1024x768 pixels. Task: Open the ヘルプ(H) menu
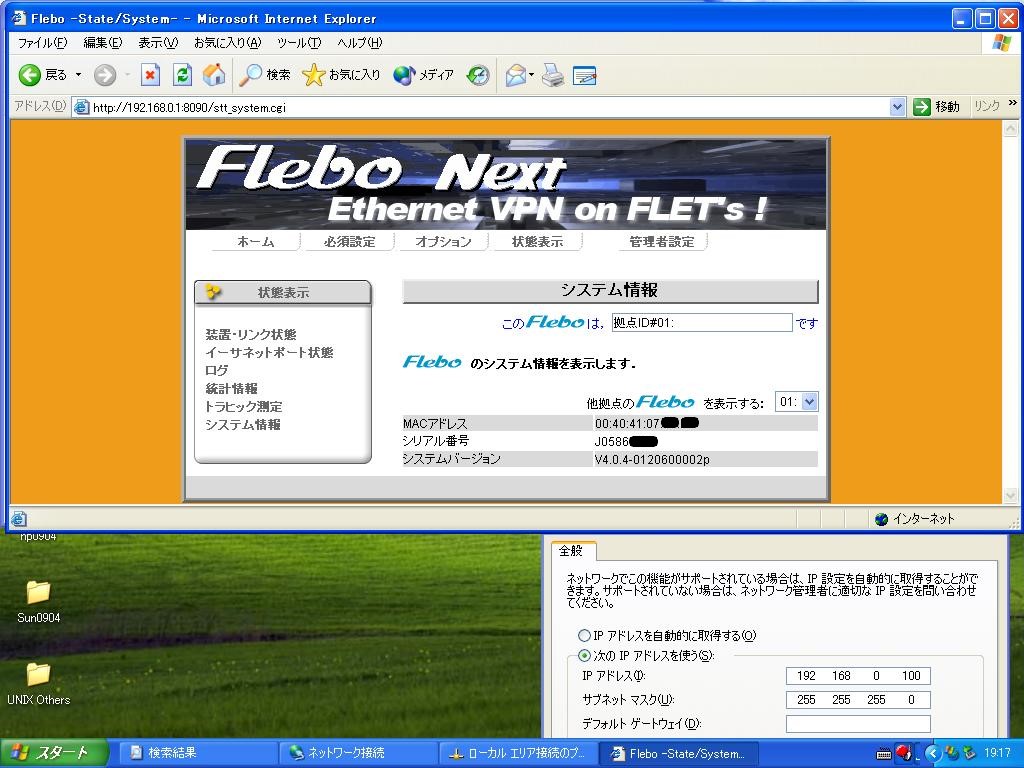[359, 43]
